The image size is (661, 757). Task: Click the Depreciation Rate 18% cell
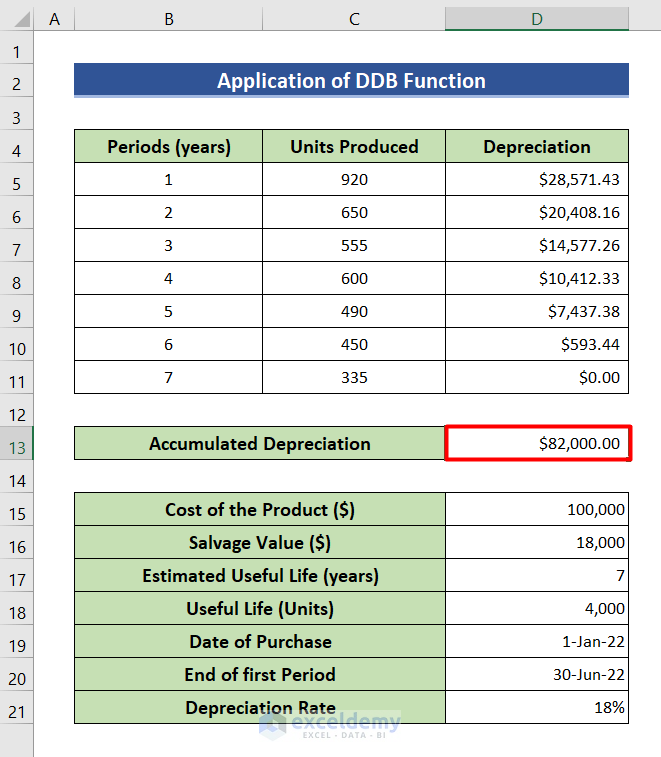[x=537, y=708]
